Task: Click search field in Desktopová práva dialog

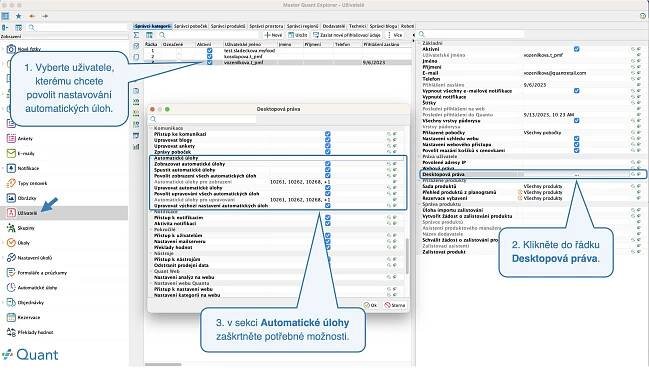Action: (207, 119)
